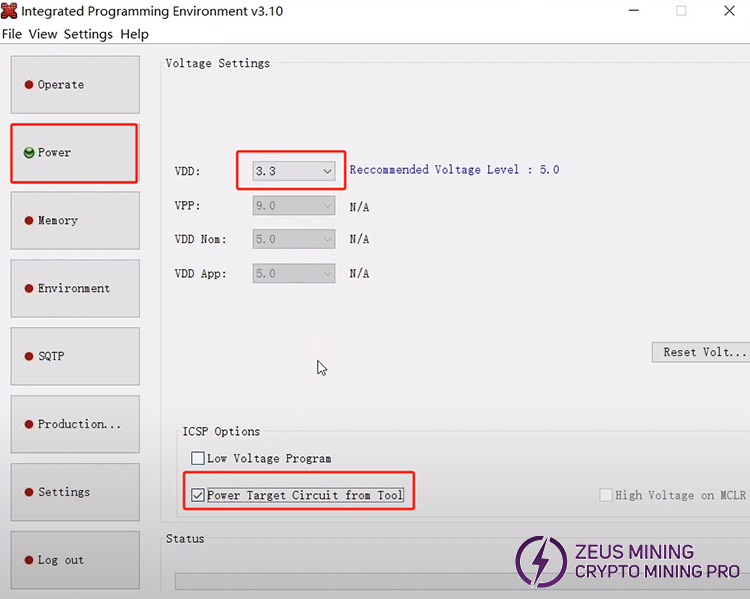750x599 pixels.
Task: Click the Voltage Settings group label
Action: [x=218, y=64]
